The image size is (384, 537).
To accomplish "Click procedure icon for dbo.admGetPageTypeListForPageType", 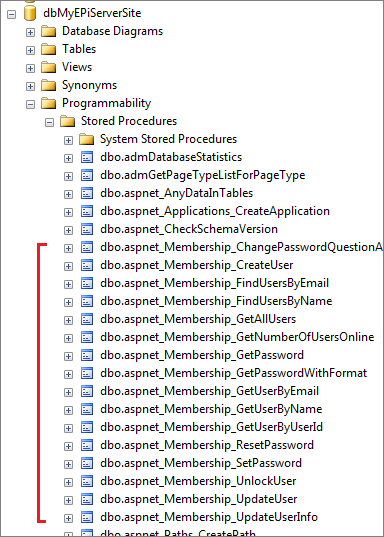I will coord(87,175).
